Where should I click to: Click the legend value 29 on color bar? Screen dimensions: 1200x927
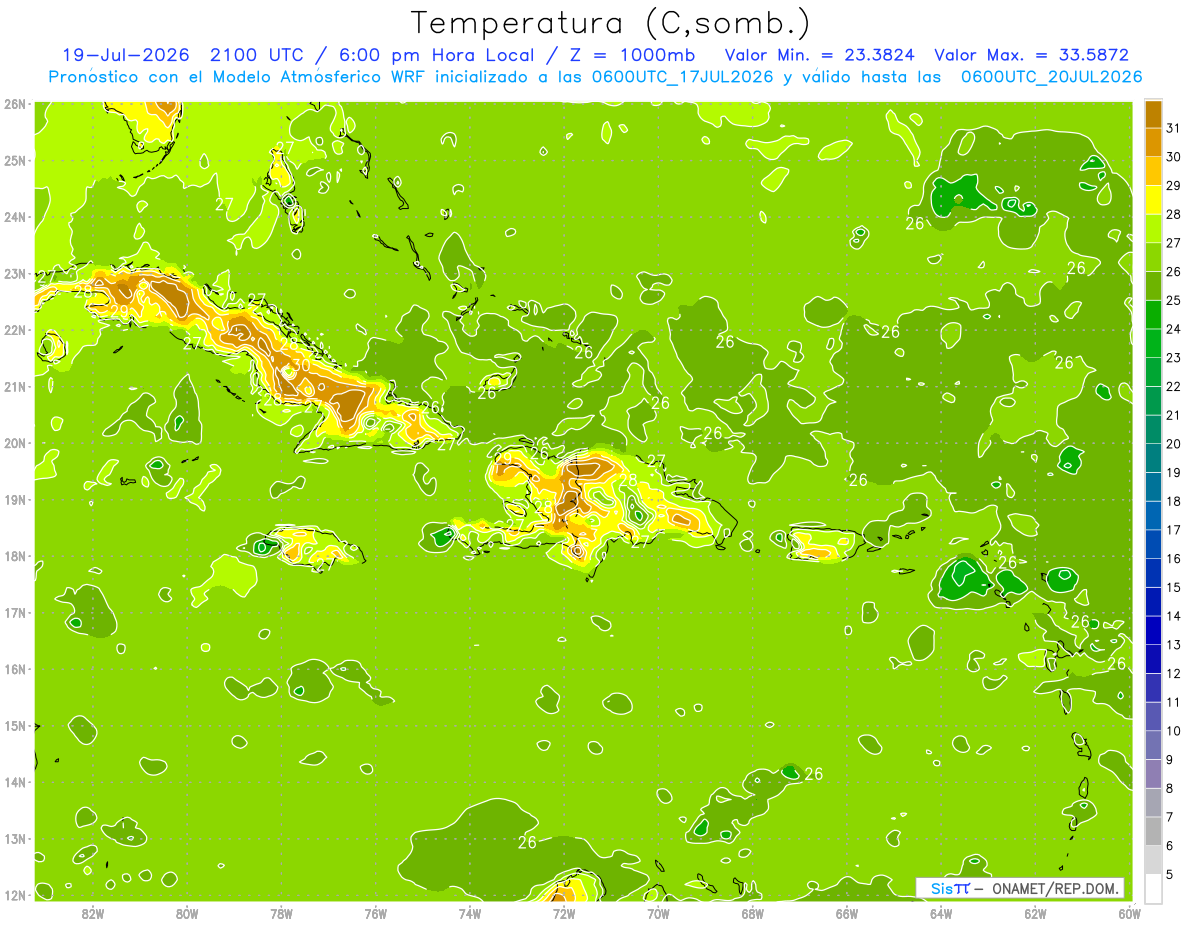click(x=1174, y=185)
